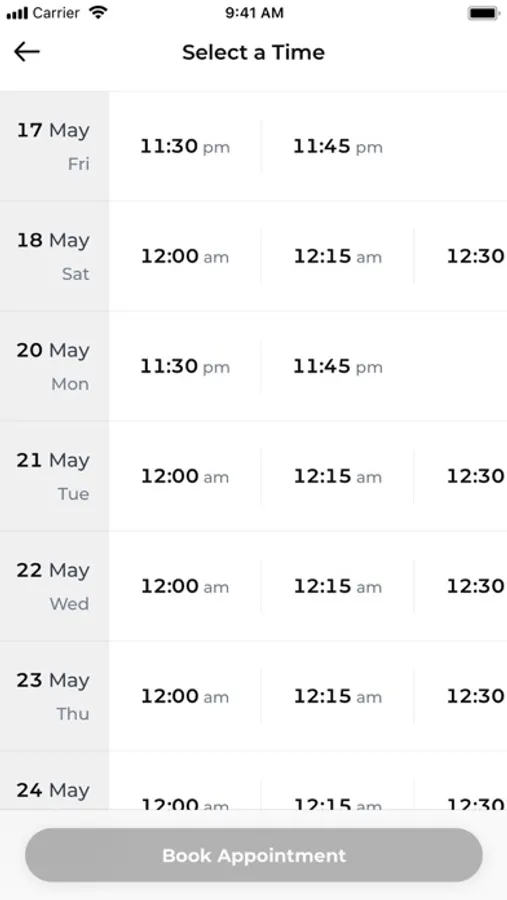Pick 12:15 am on 21 May

click(x=338, y=476)
